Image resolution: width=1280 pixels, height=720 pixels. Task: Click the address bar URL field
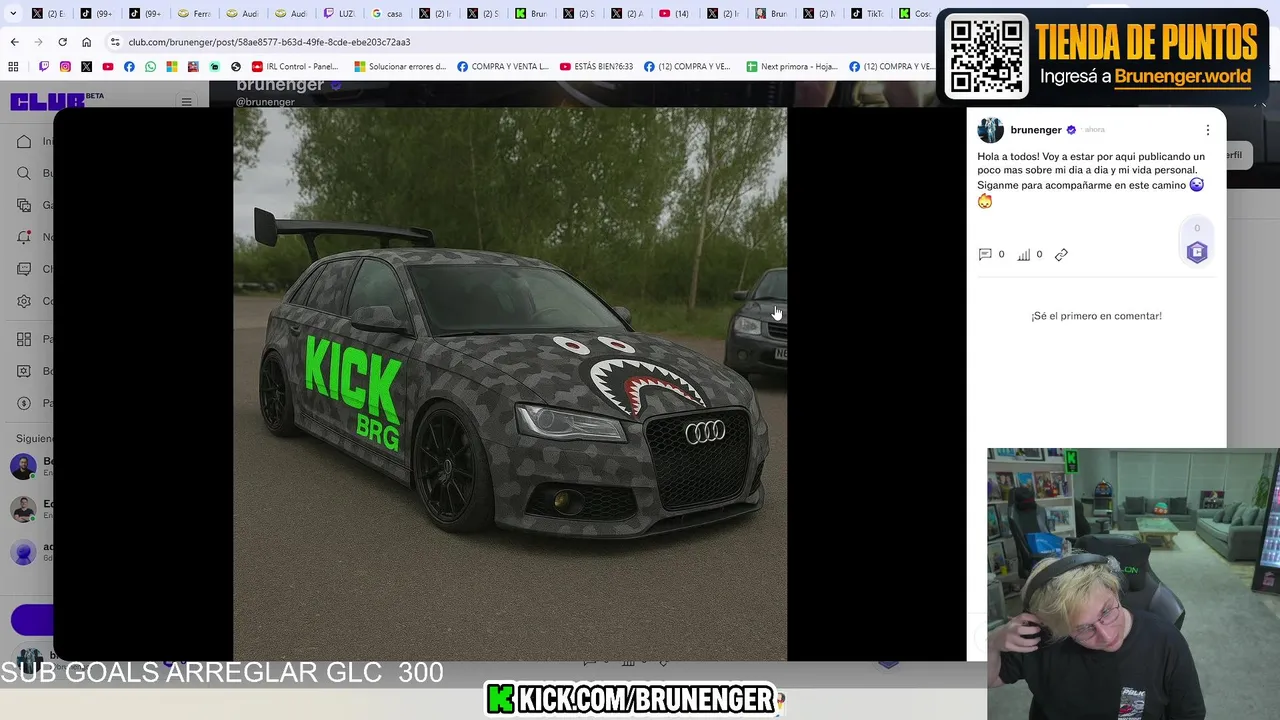(520, 42)
